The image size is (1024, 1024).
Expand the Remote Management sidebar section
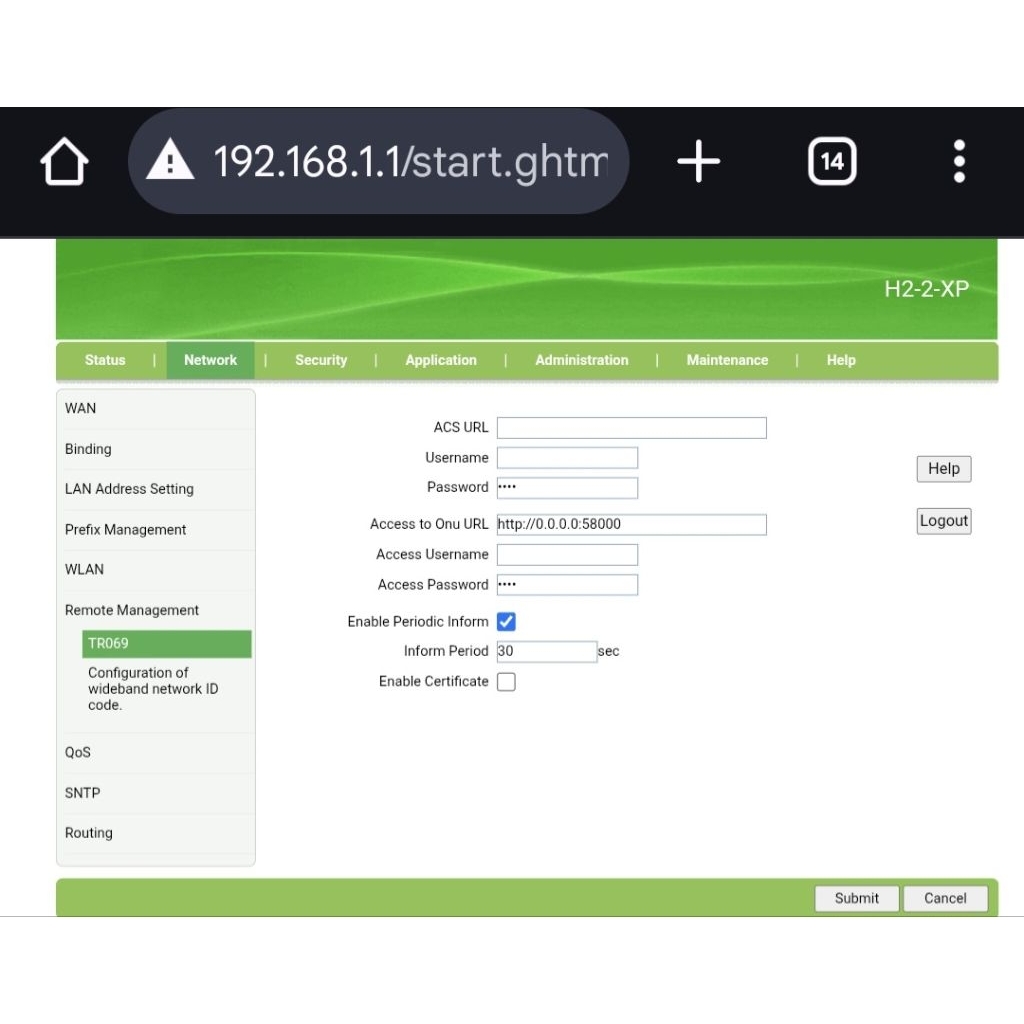click(132, 610)
